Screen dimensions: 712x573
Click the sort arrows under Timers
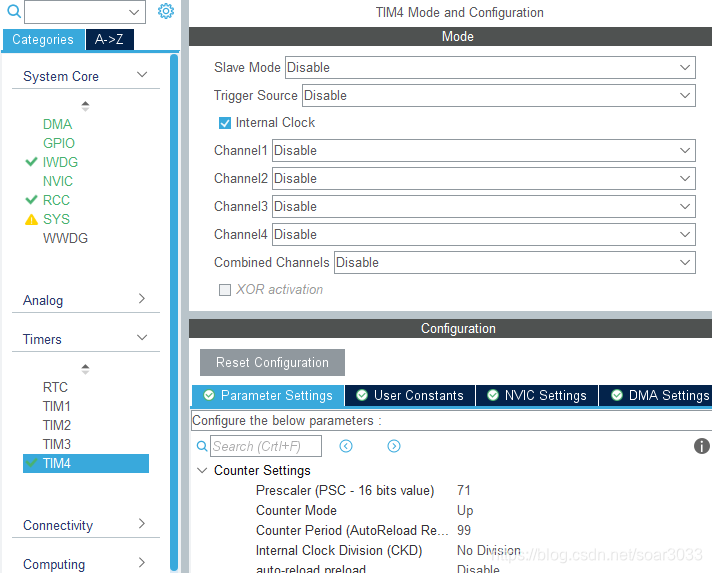tap(85, 368)
